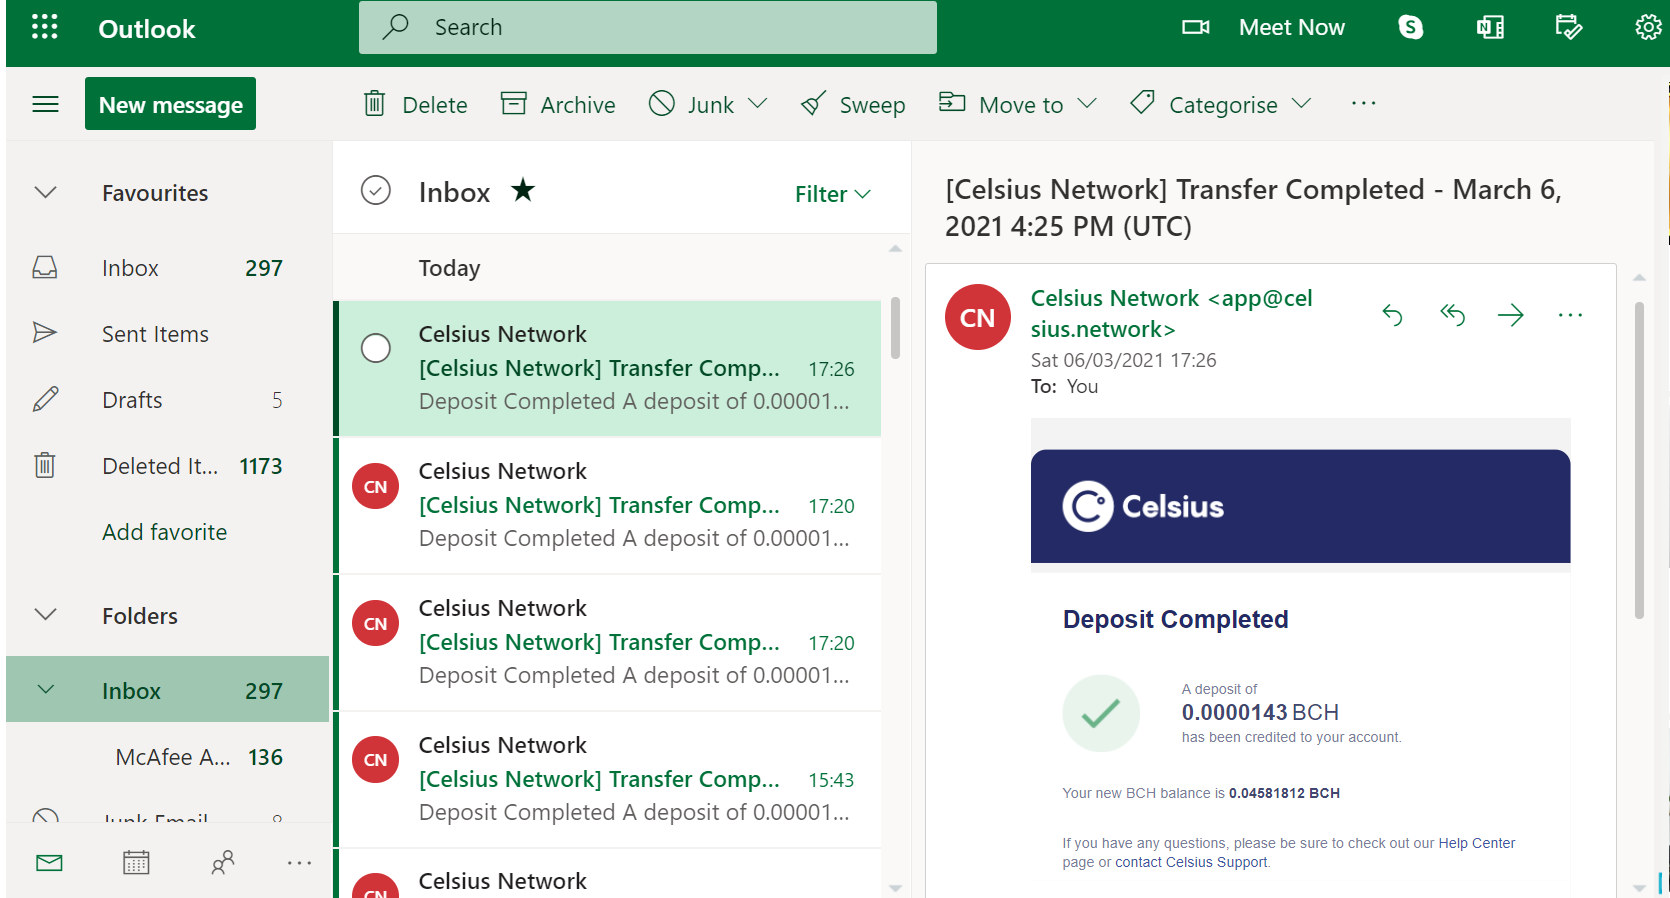Click the Search box
The width and height of the screenshot is (1670, 898).
648,27
